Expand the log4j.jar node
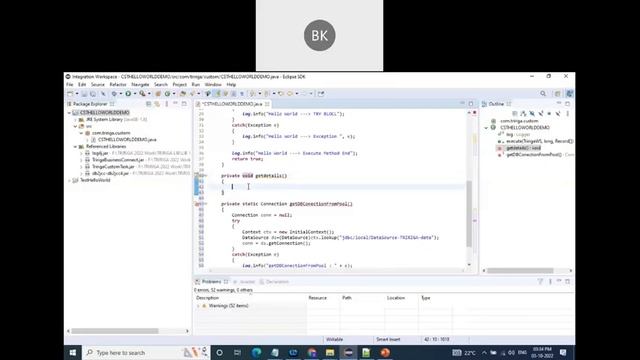The height and width of the screenshot is (360, 640). [x=81, y=153]
